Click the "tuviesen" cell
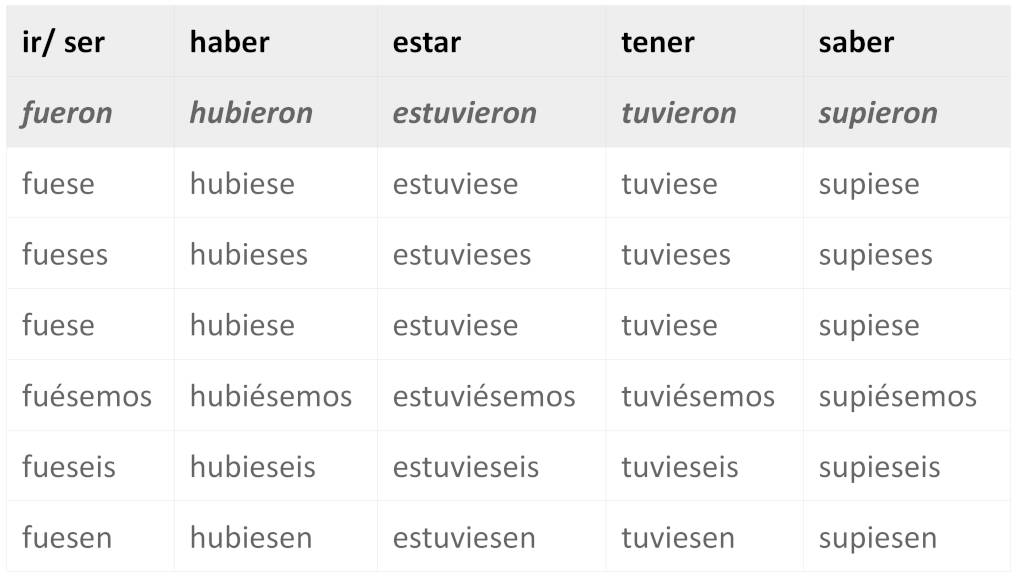1020x580 pixels. pyautogui.click(x=679, y=538)
